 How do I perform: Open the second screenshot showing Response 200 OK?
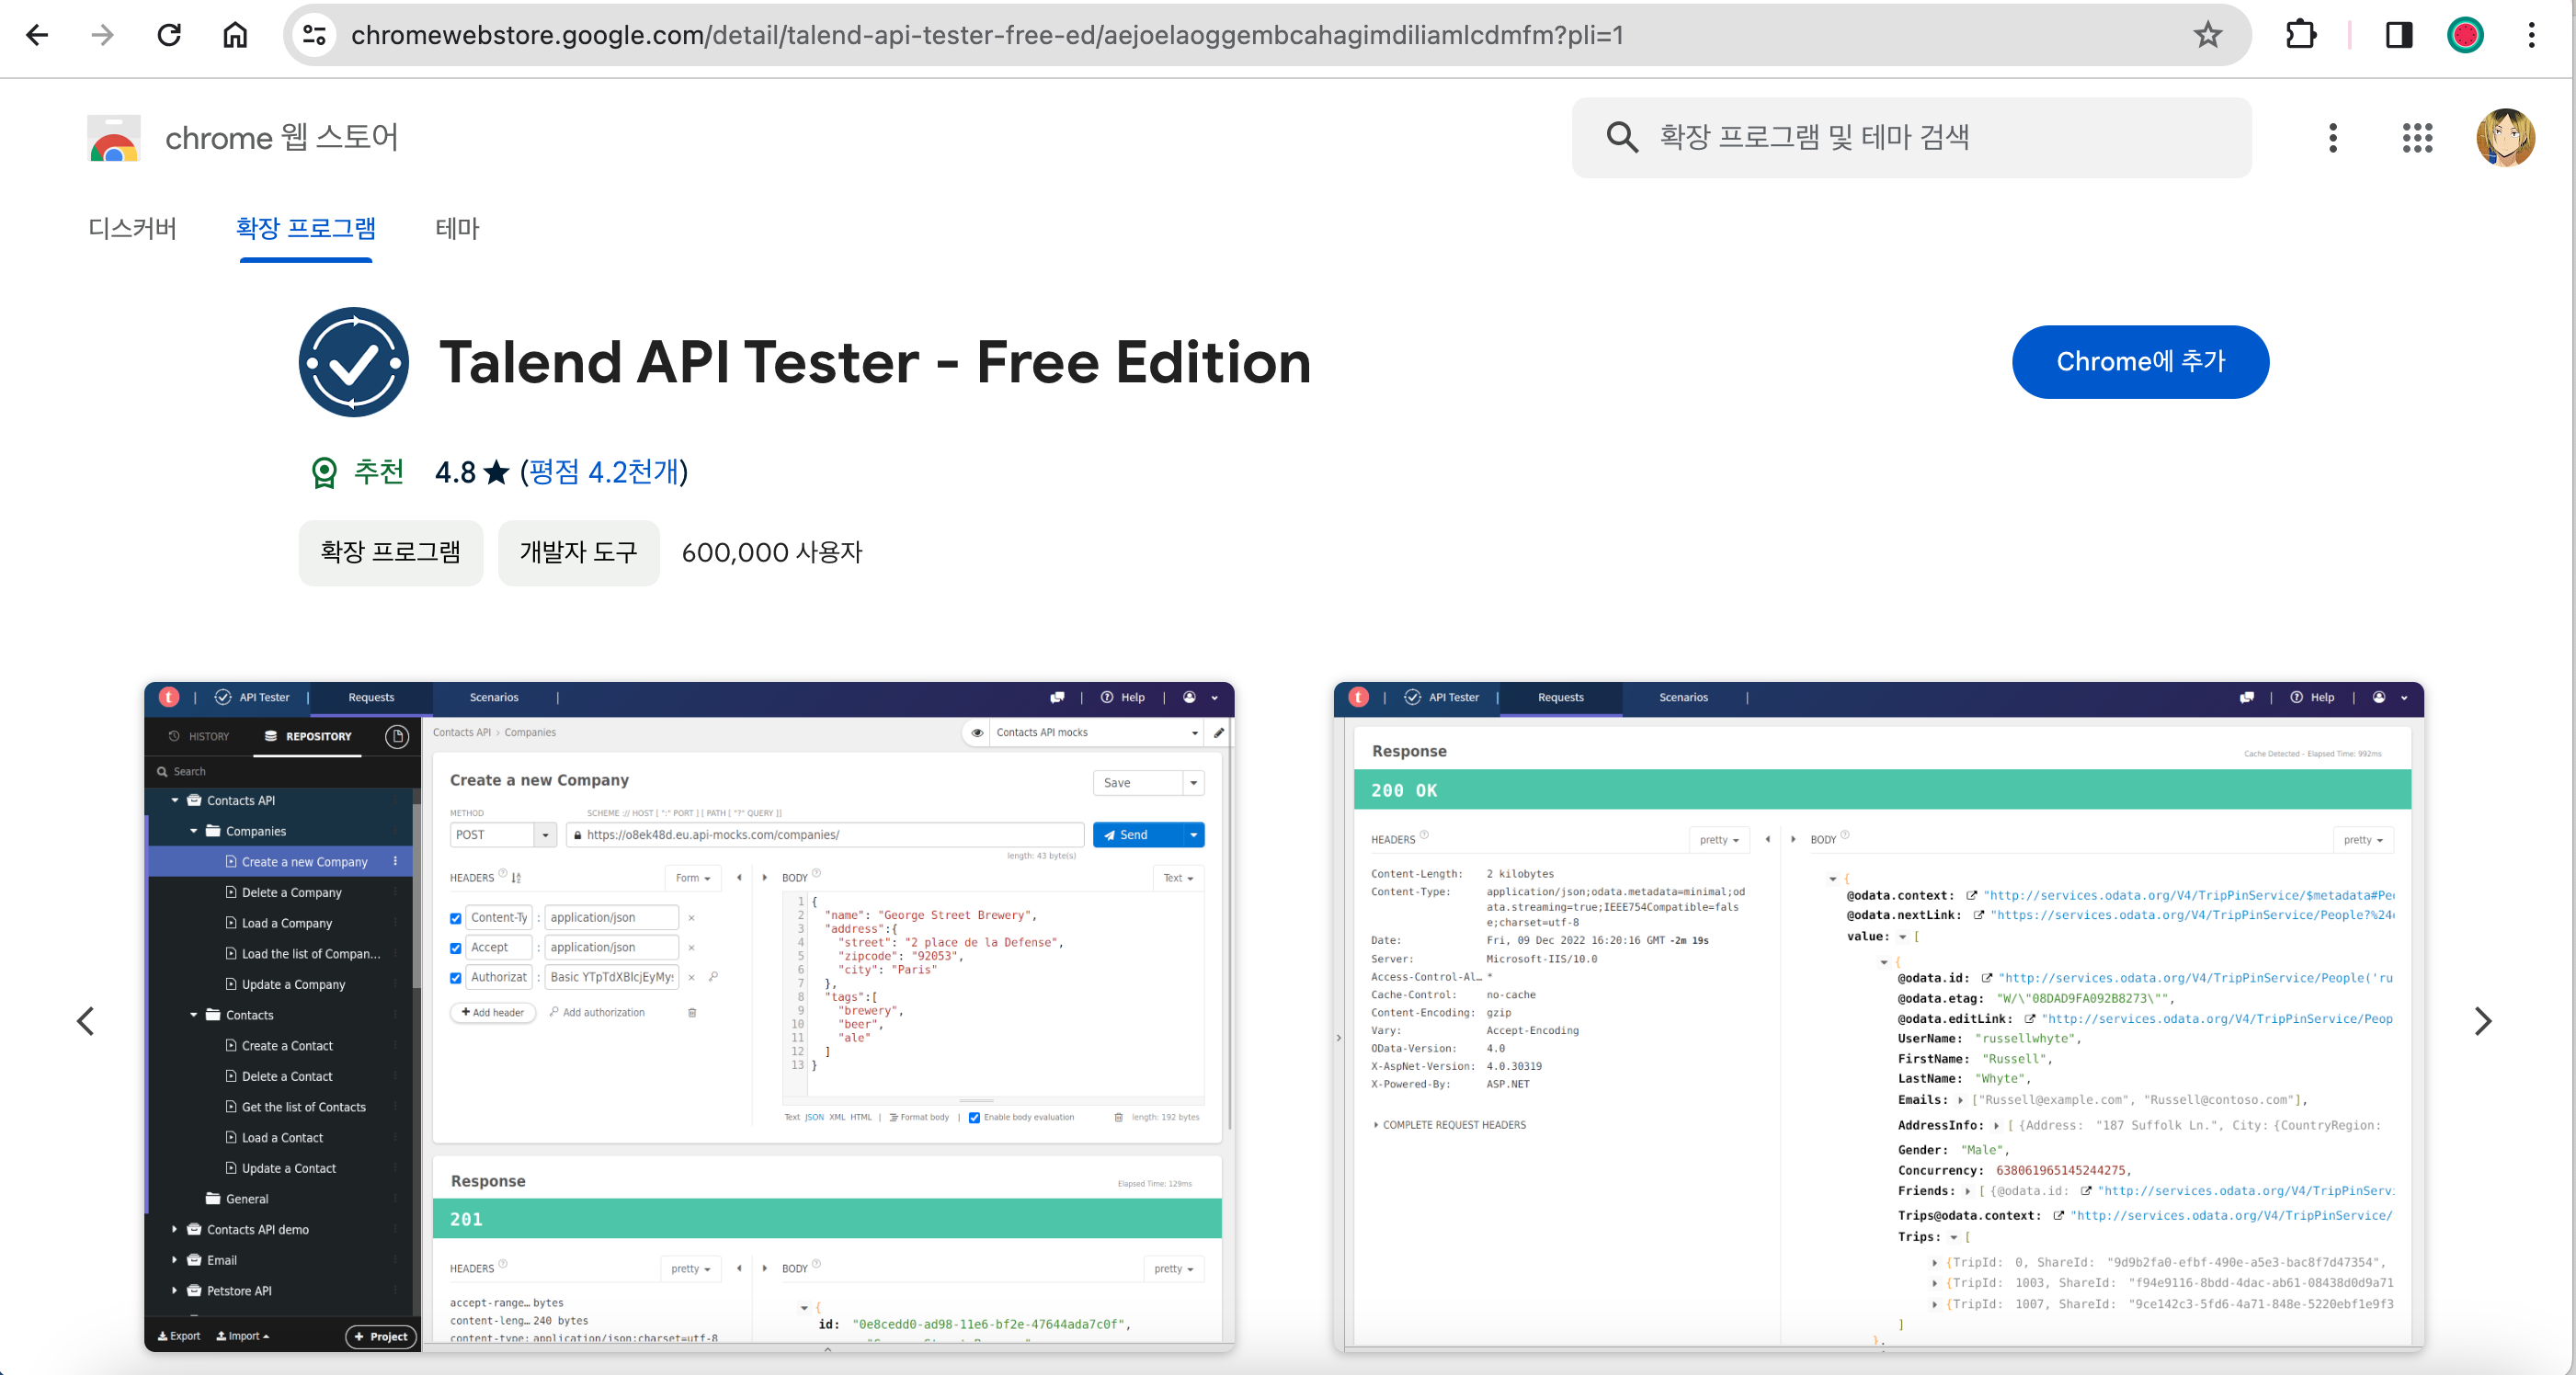click(x=1878, y=1017)
